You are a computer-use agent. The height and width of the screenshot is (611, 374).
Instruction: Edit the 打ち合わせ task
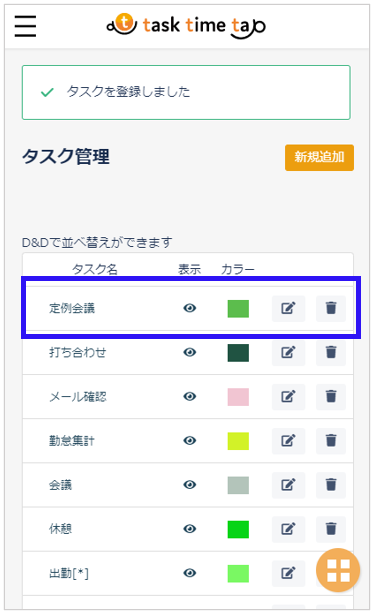point(288,353)
